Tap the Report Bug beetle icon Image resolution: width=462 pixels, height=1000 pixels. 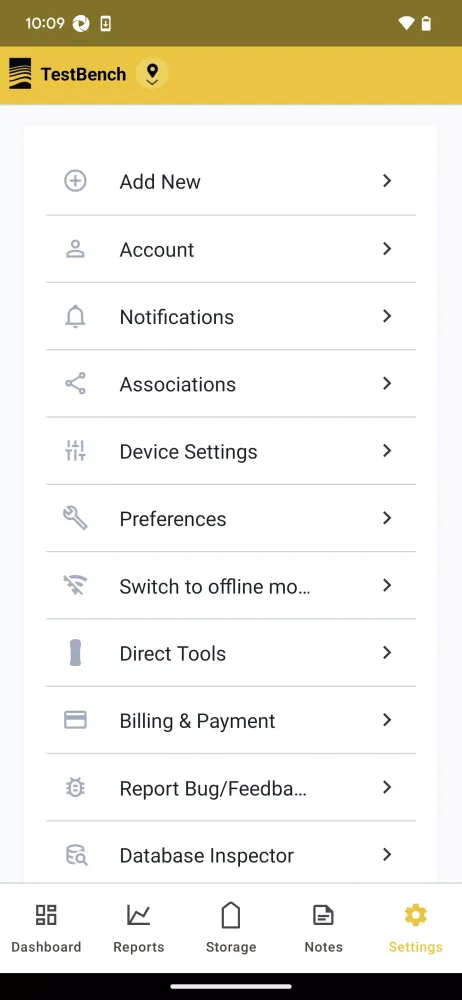pos(75,788)
